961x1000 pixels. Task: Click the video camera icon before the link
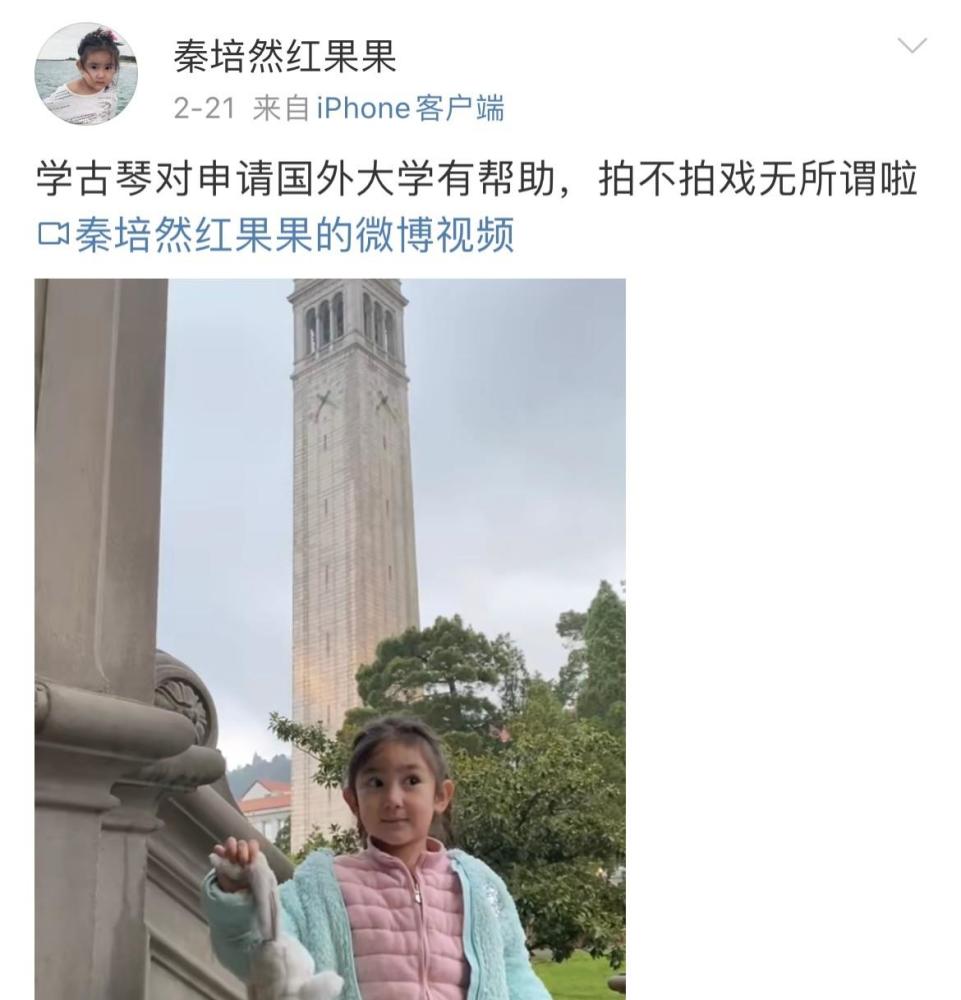coord(53,234)
